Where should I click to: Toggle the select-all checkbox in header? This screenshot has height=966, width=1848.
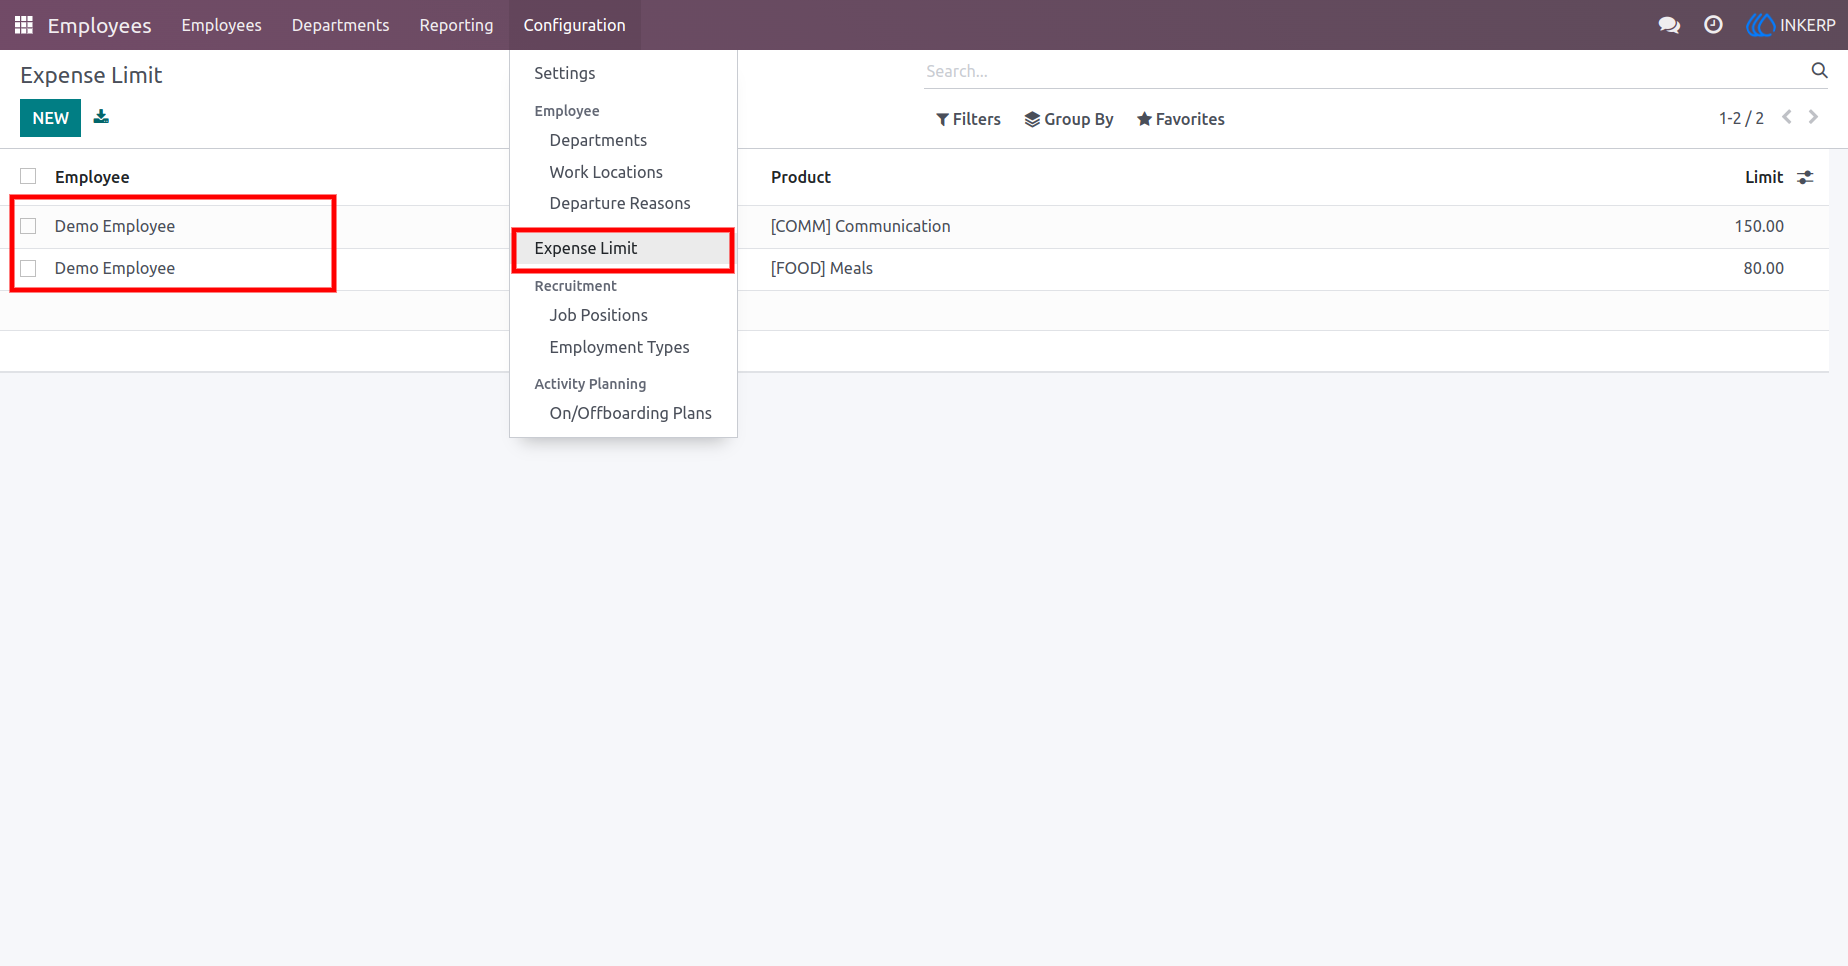pyautogui.click(x=28, y=176)
